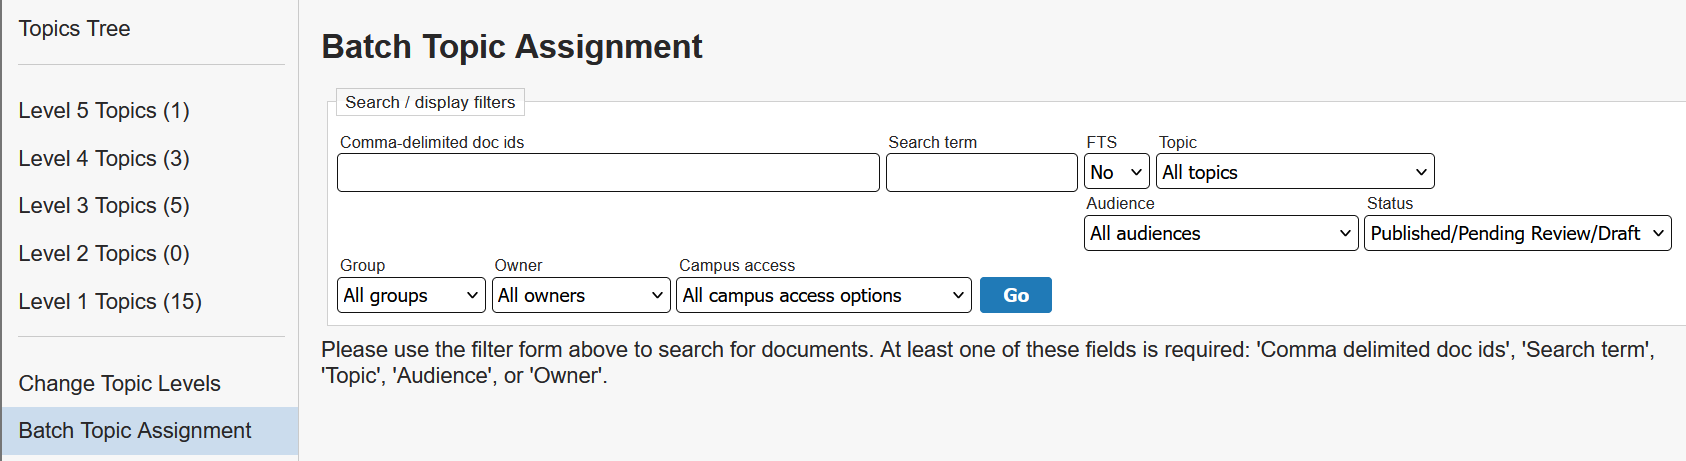Click the Comma-delimited doc ids field

pyautogui.click(x=608, y=173)
